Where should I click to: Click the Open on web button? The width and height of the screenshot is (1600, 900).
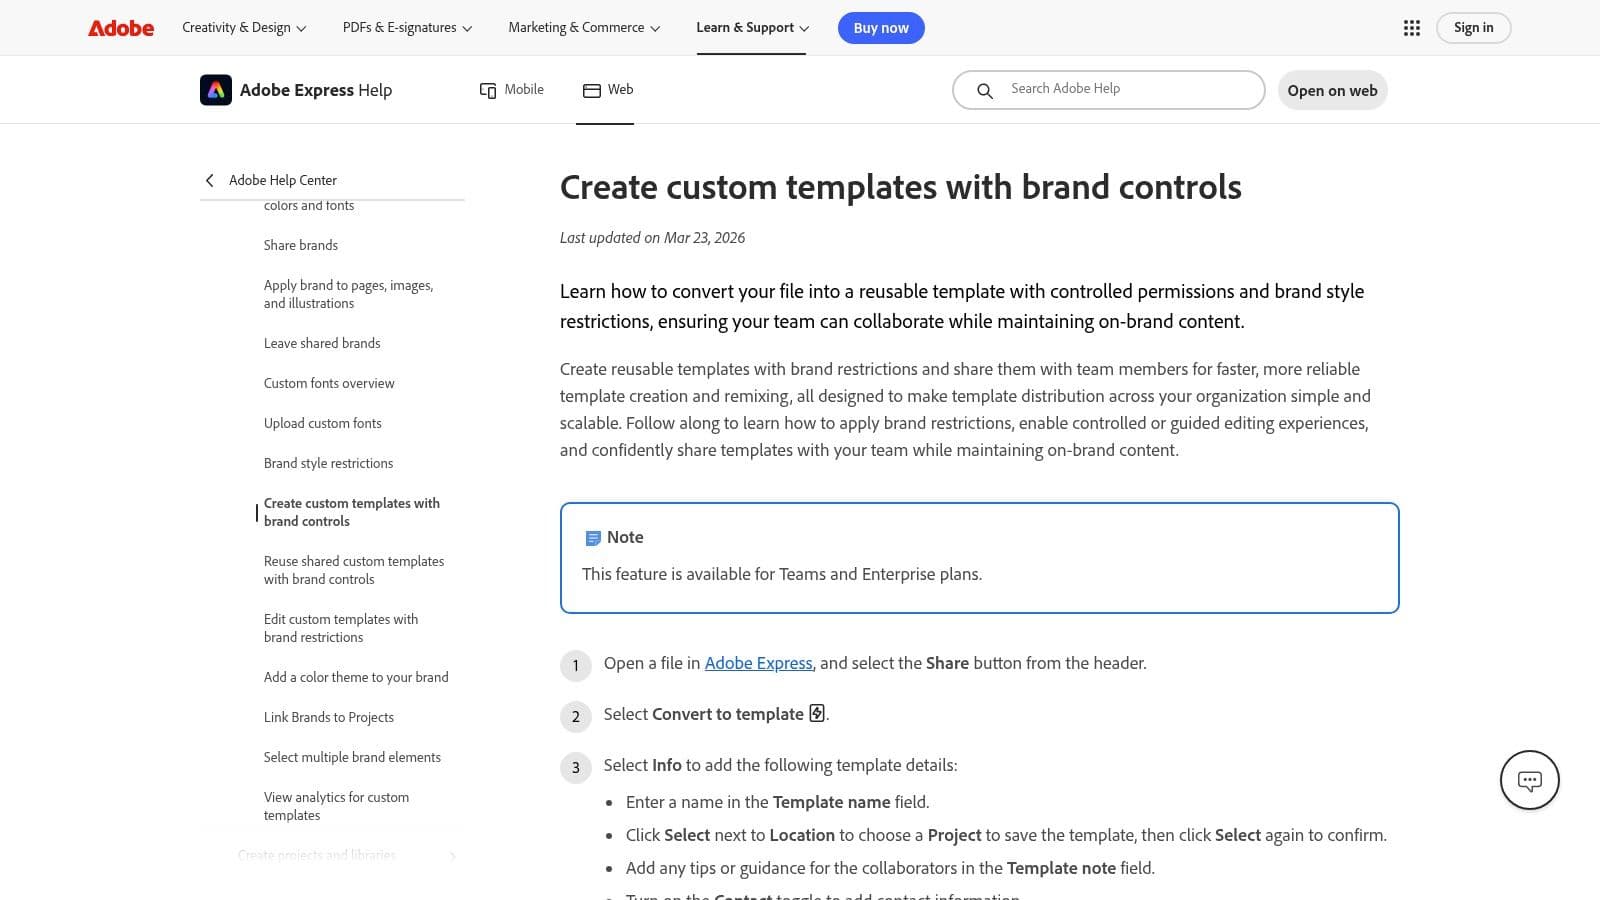click(1332, 90)
